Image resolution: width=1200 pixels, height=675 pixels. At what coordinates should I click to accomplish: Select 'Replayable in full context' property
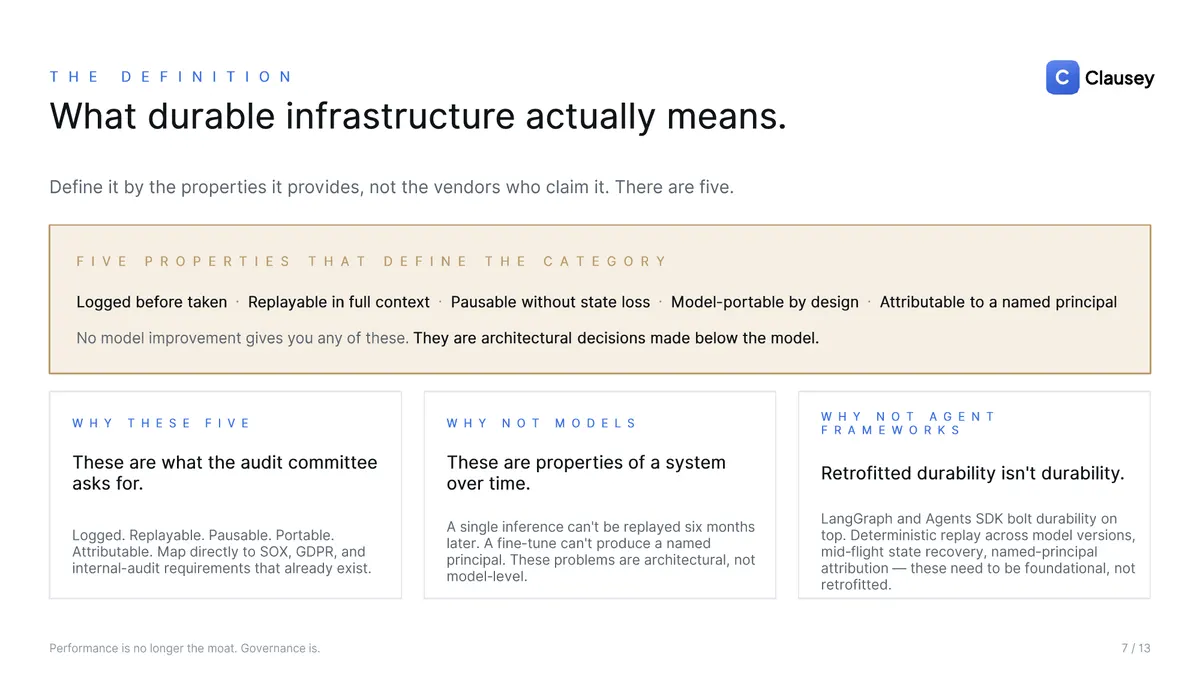pyautogui.click(x=339, y=302)
